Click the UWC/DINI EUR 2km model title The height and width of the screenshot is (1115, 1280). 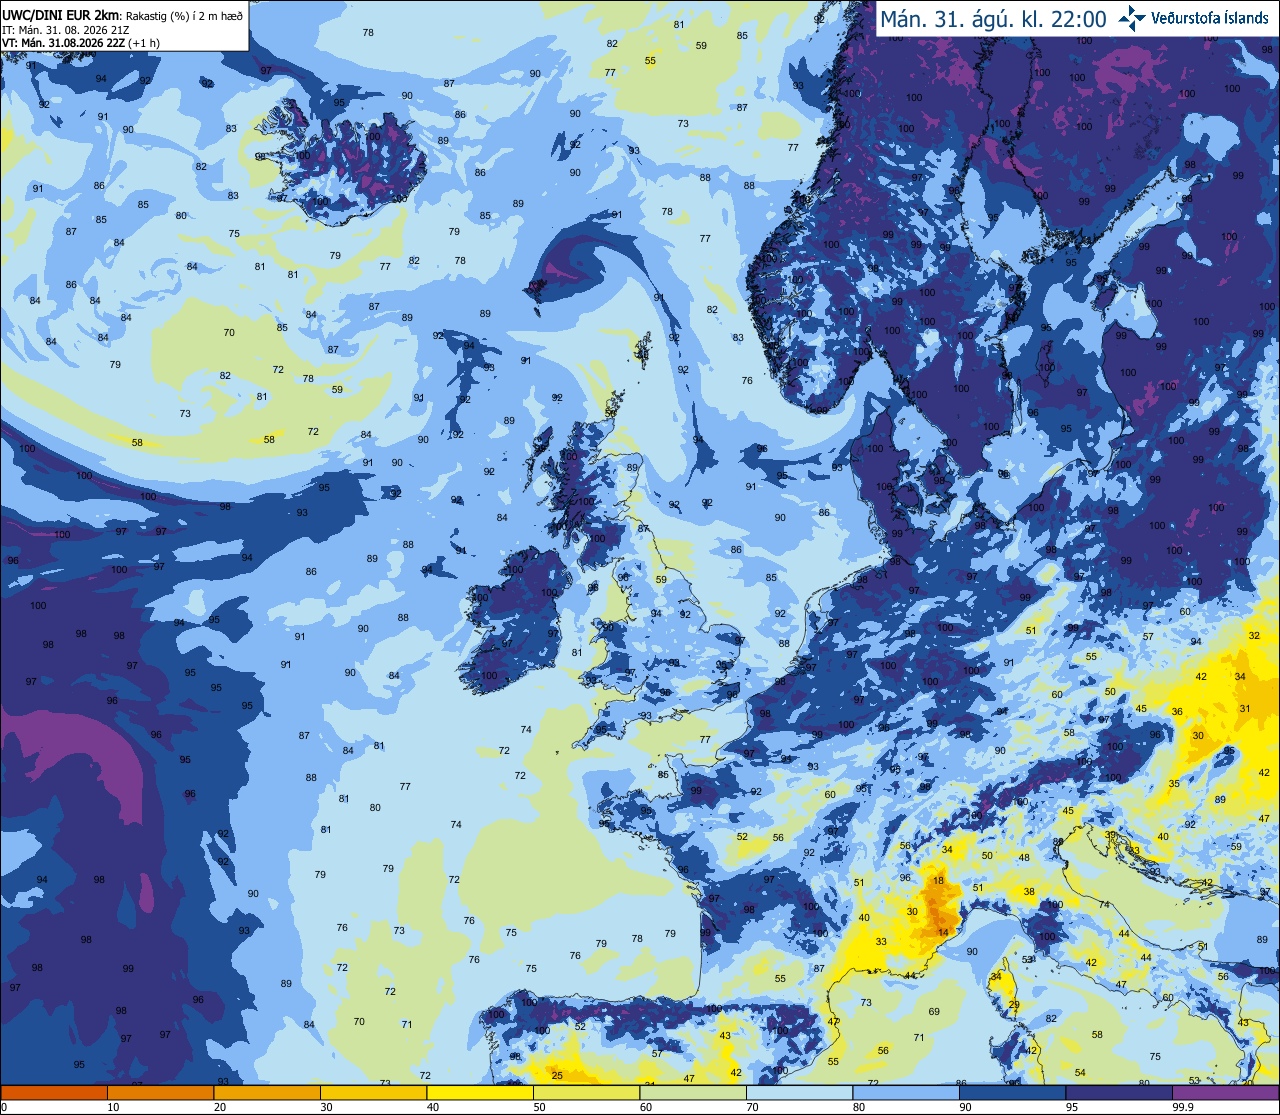[x=51, y=14]
